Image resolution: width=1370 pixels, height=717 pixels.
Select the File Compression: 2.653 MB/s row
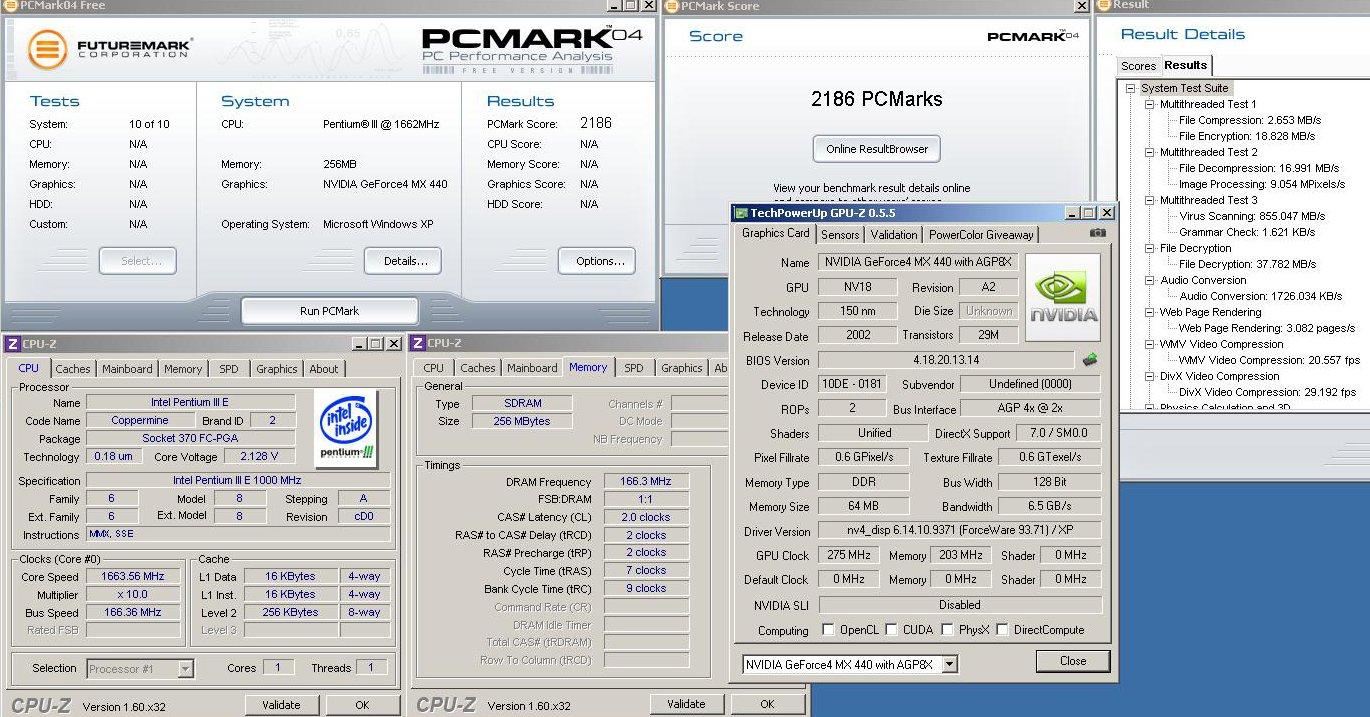coord(1250,120)
